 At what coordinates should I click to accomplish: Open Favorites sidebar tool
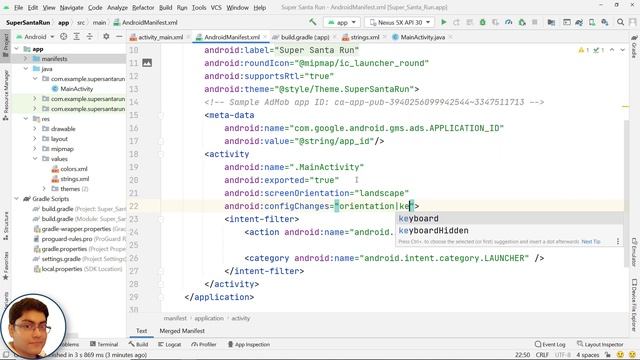click(x=6, y=265)
